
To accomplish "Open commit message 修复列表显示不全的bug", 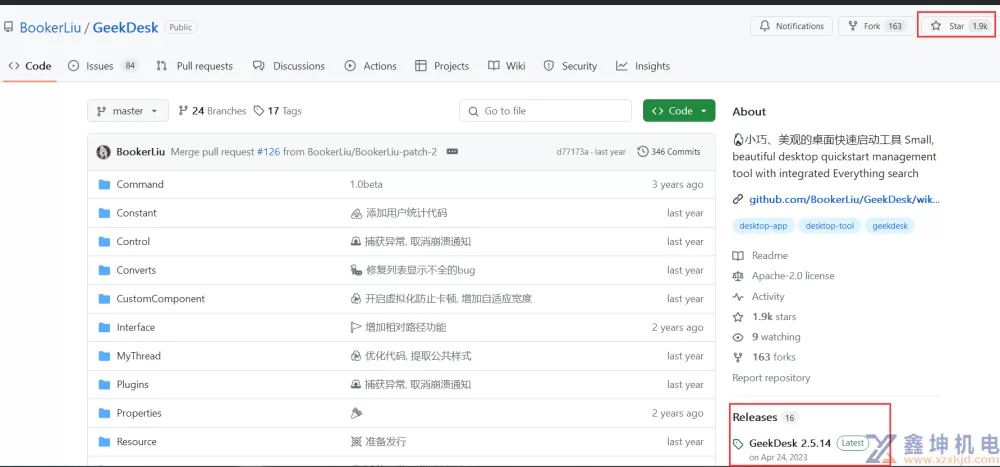I will click(x=413, y=271).
